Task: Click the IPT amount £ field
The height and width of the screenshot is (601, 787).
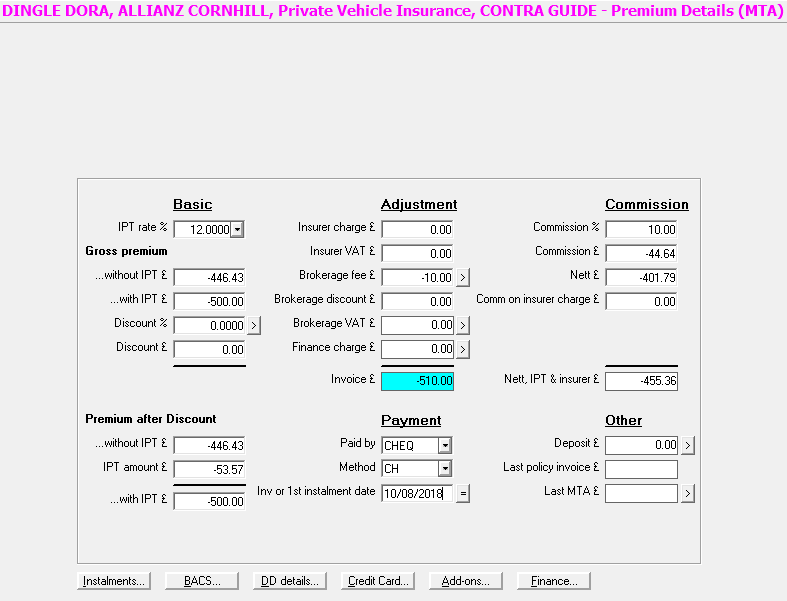Action: (x=209, y=469)
